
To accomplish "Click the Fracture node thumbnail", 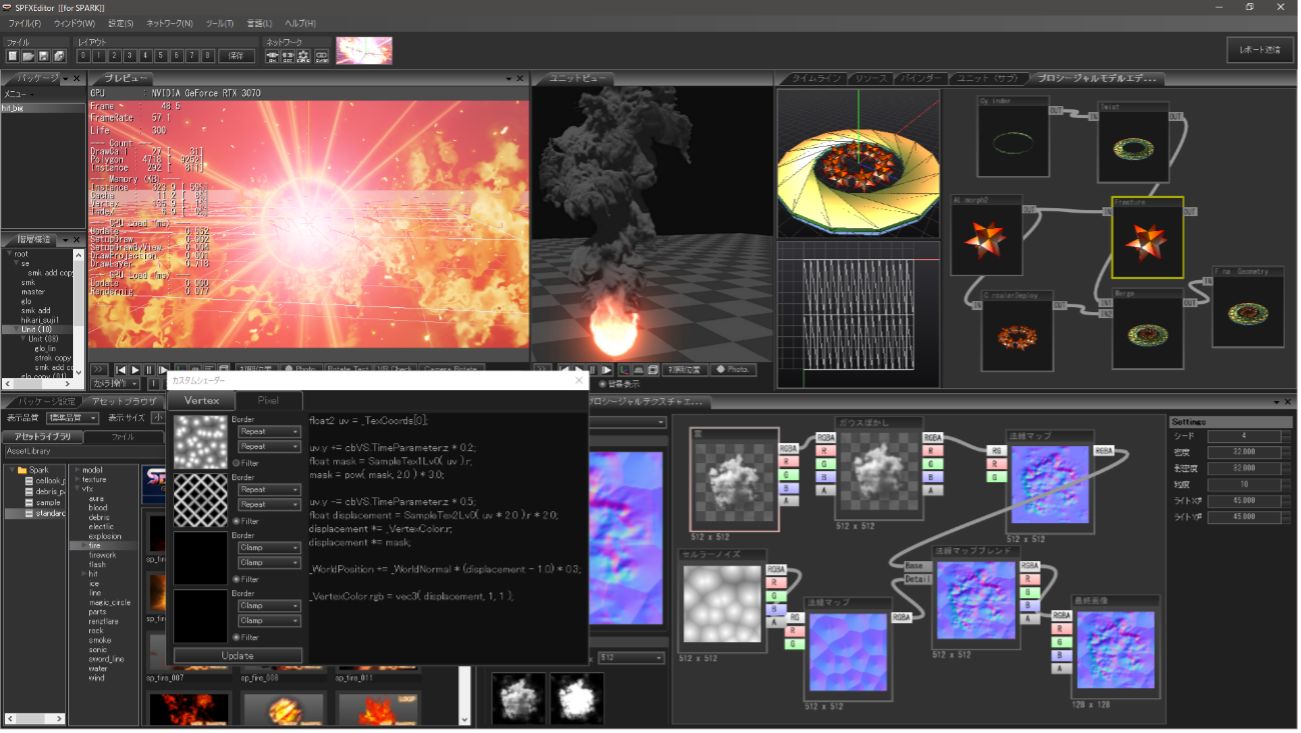I will (x=1147, y=242).
